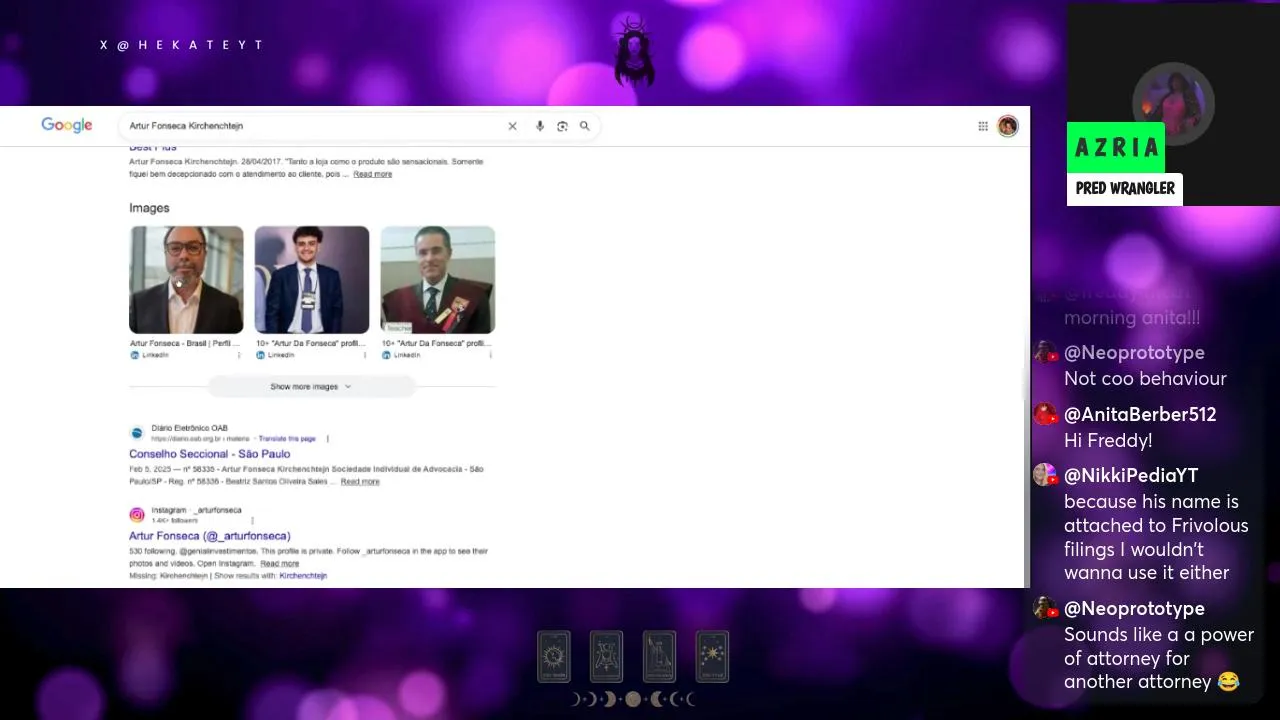
Task: Open Read more in the Instagram snippet
Action: click(x=279, y=564)
